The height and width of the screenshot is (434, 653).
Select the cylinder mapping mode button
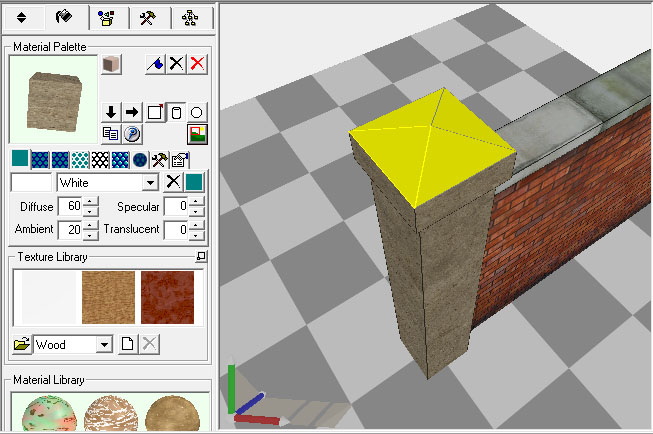176,112
